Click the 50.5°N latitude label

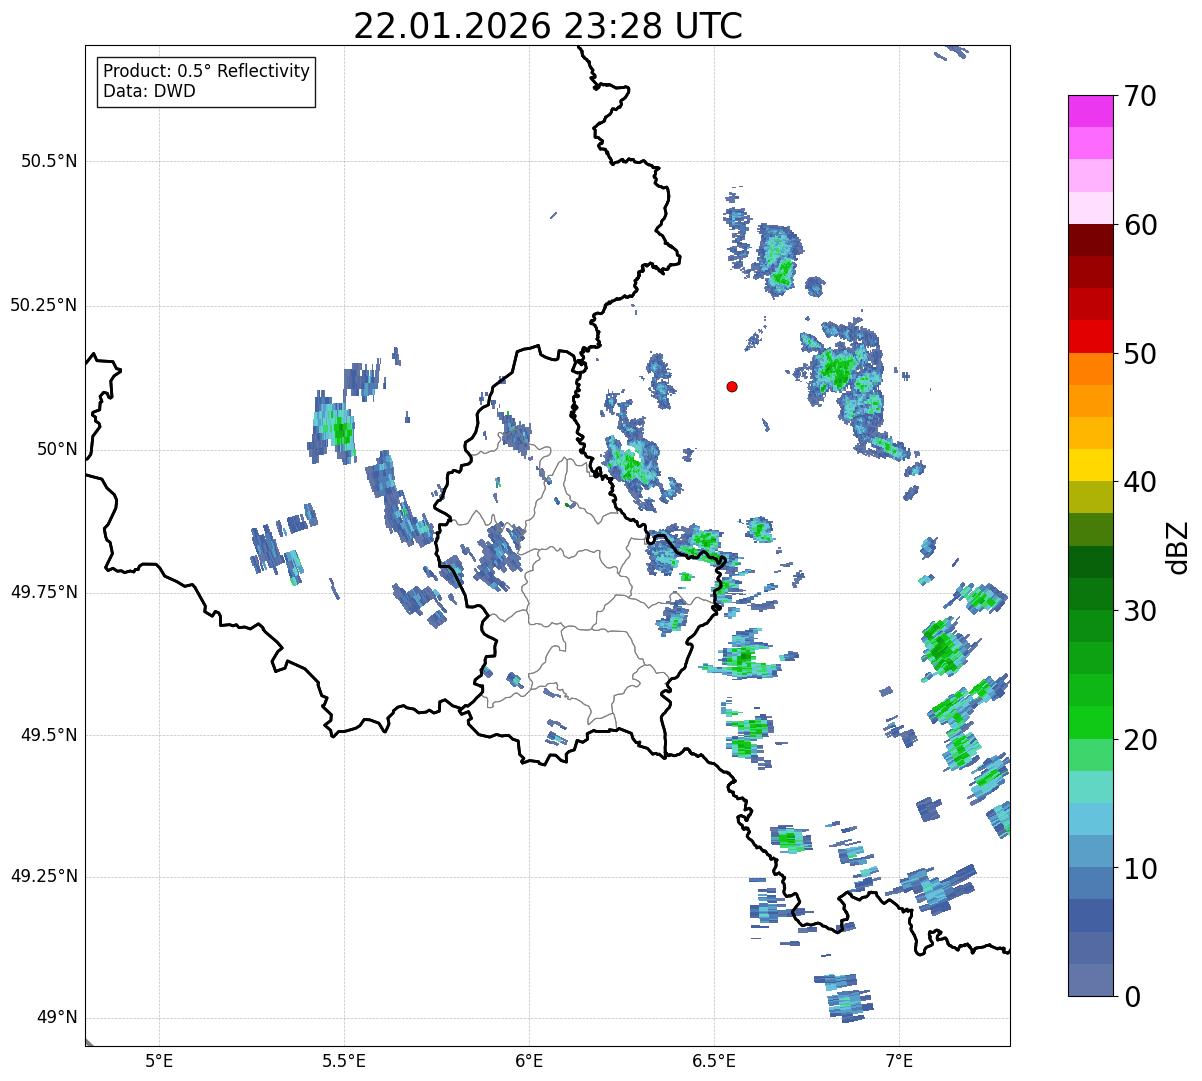tap(48, 161)
